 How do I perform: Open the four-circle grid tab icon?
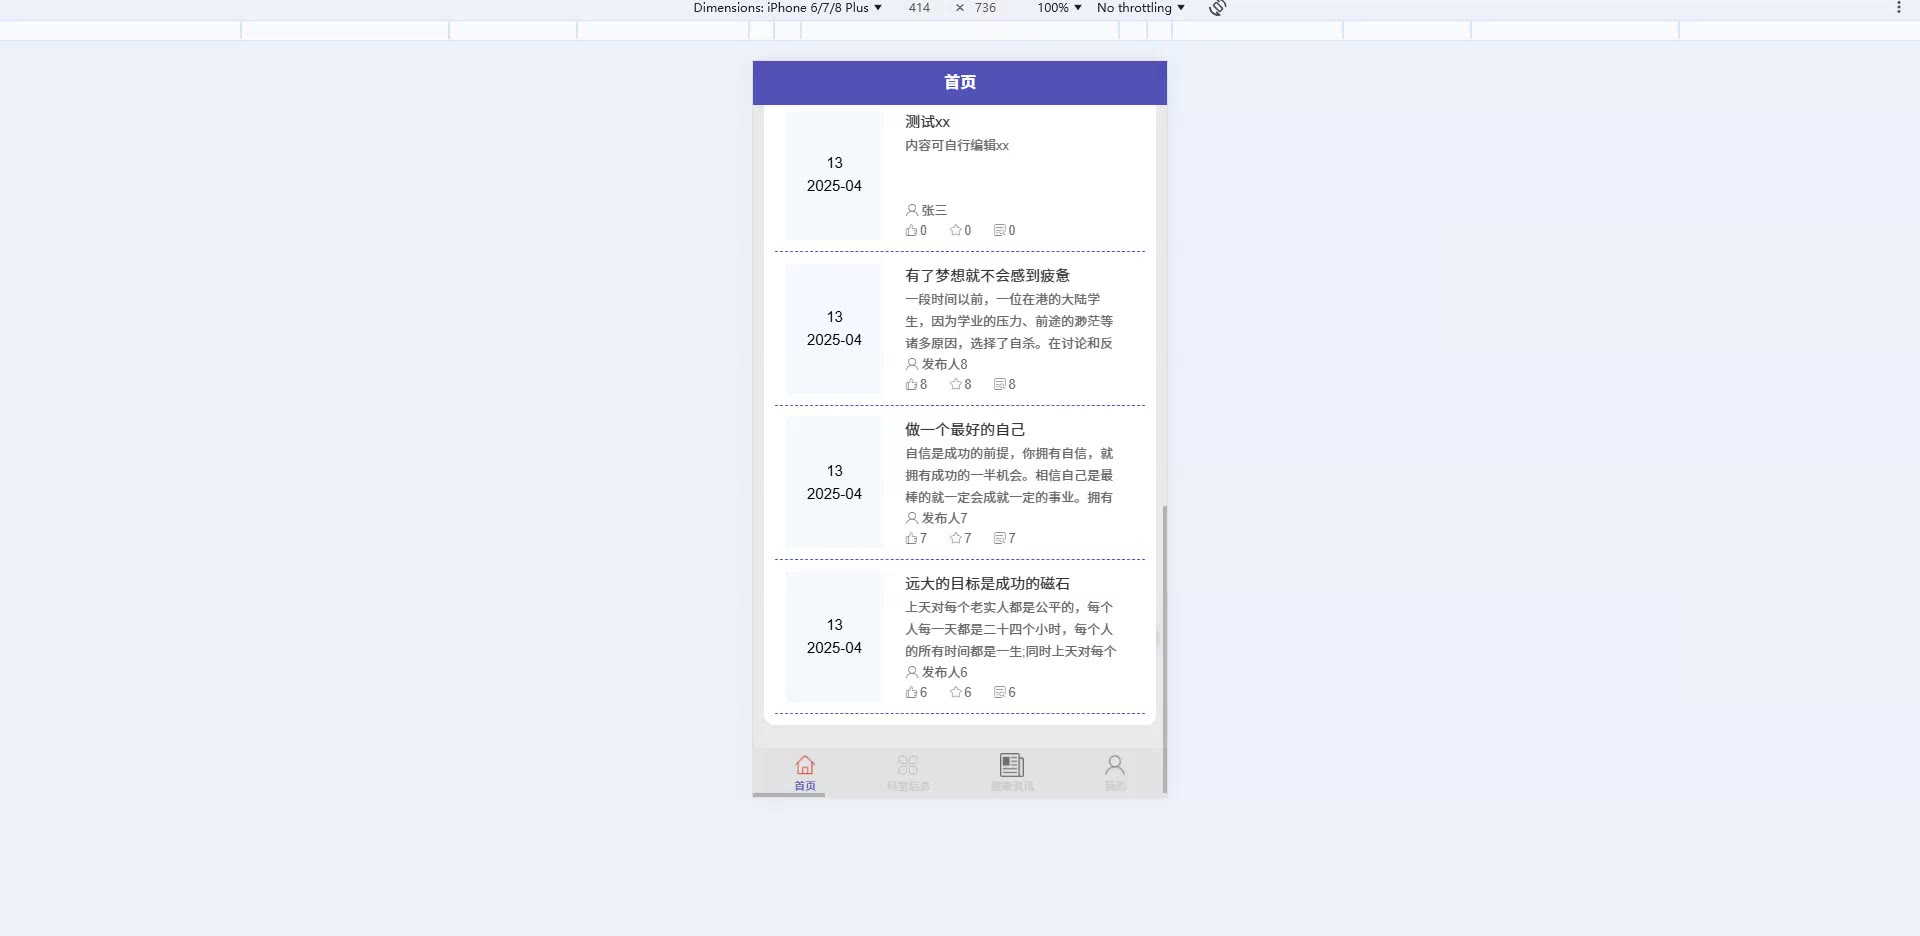click(908, 765)
